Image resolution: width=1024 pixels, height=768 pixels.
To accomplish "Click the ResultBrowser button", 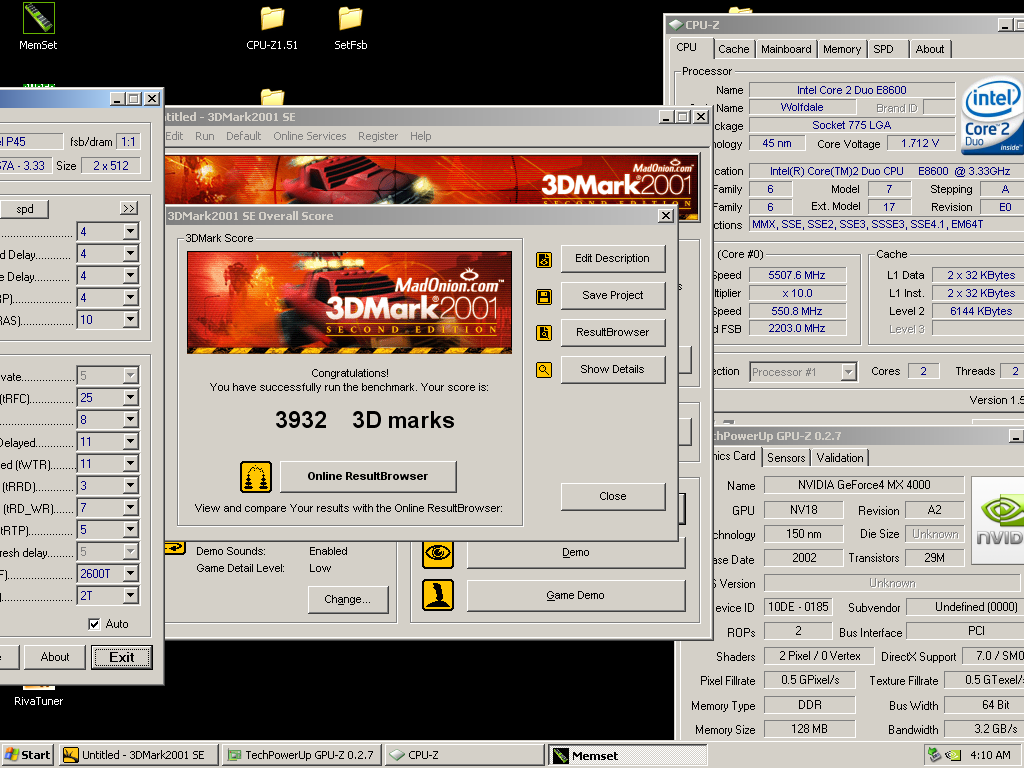I will tap(613, 332).
